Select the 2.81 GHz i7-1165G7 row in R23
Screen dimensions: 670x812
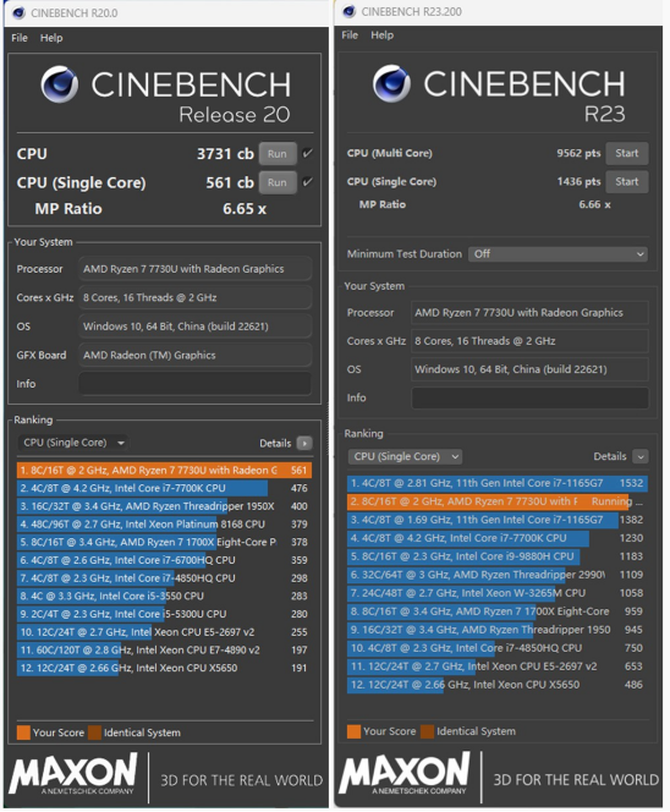click(497, 483)
